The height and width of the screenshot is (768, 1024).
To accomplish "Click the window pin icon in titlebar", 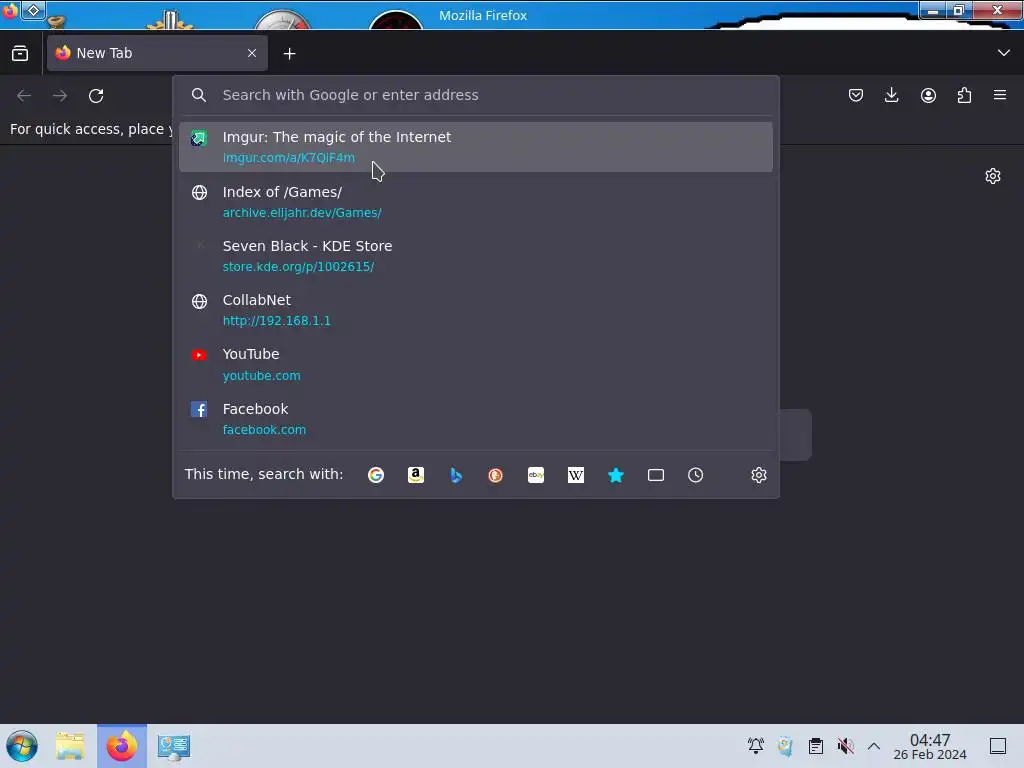I will pos(33,10).
